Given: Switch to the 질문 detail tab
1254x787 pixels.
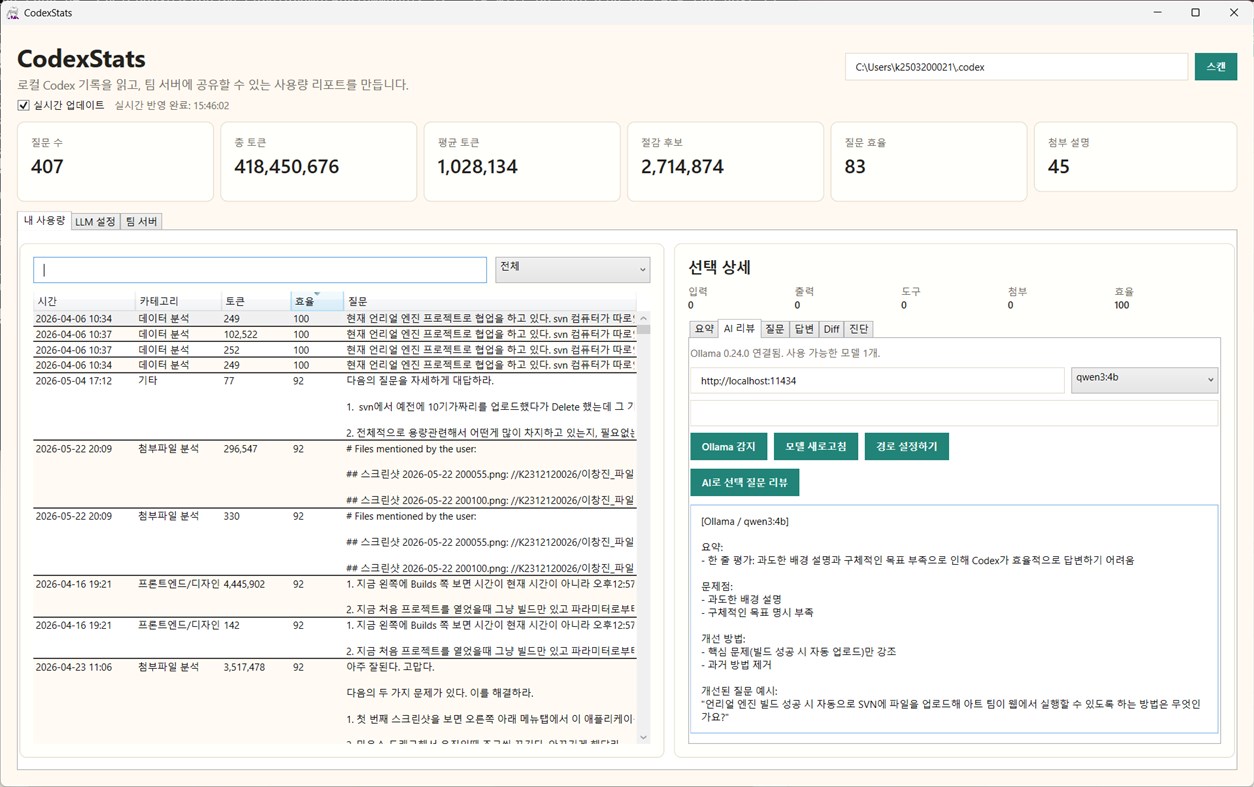Looking at the screenshot, I should pyautogui.click(x=775, y=329).
